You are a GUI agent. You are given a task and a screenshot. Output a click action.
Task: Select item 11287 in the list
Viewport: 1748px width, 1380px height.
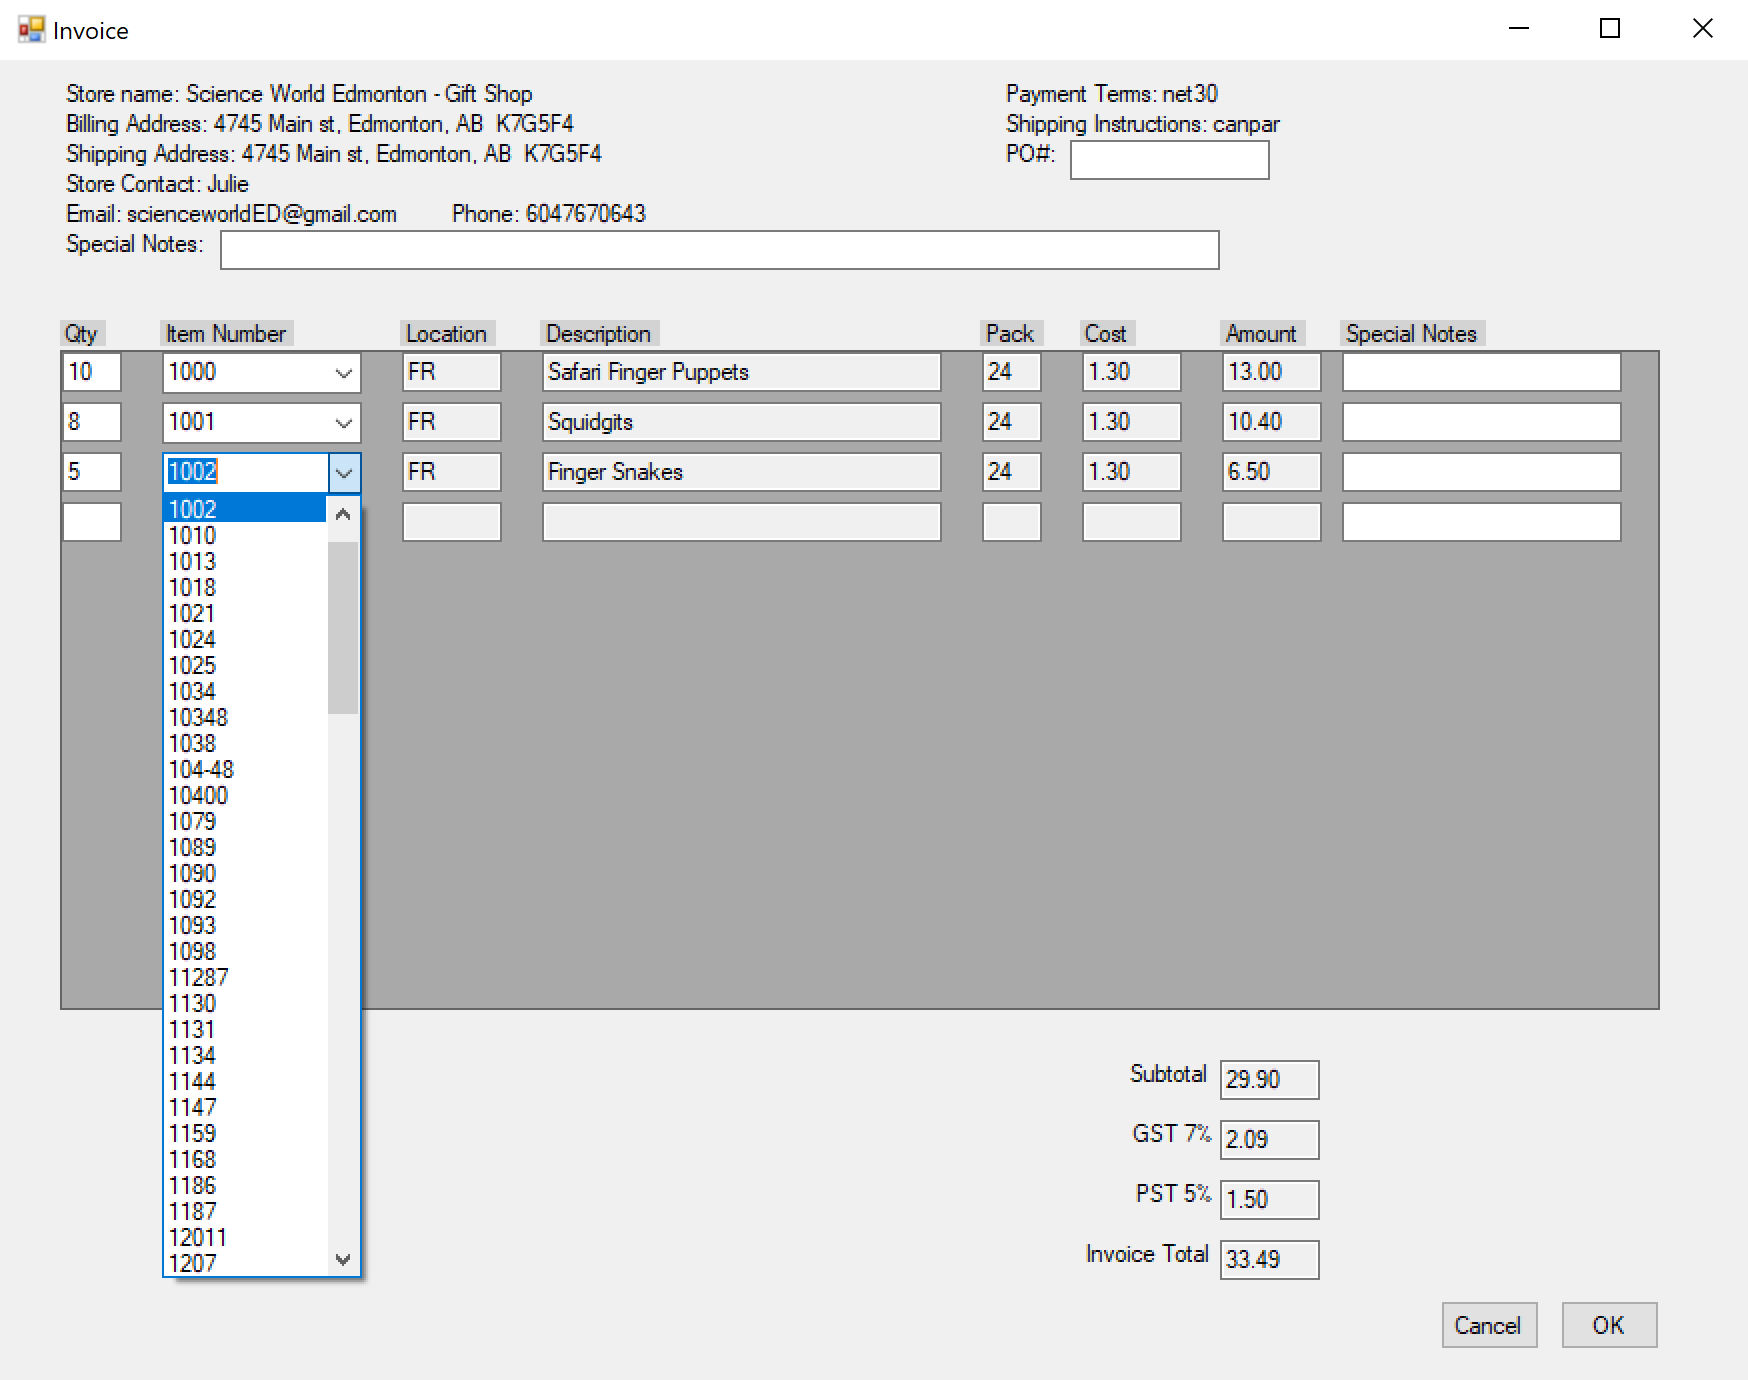click(x=245, y=977)
